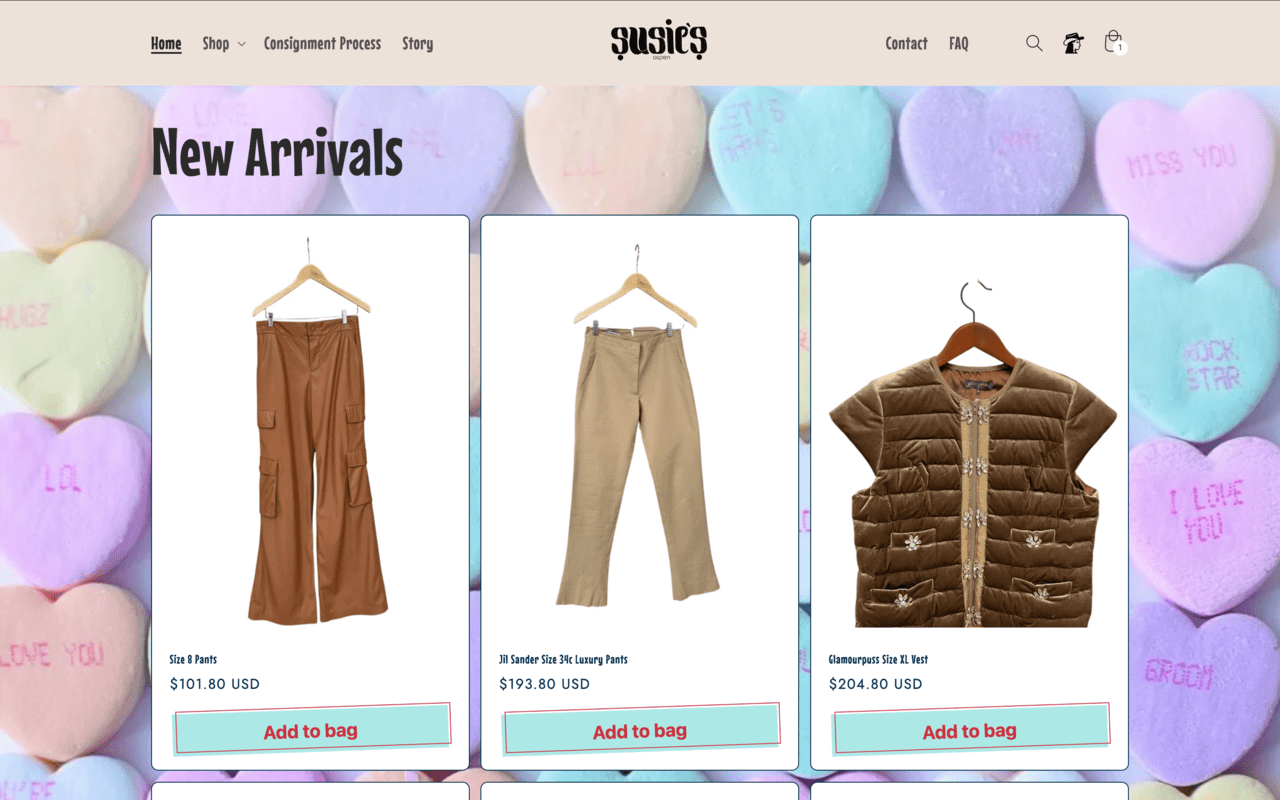Open the Story page link

coord(417,43)
